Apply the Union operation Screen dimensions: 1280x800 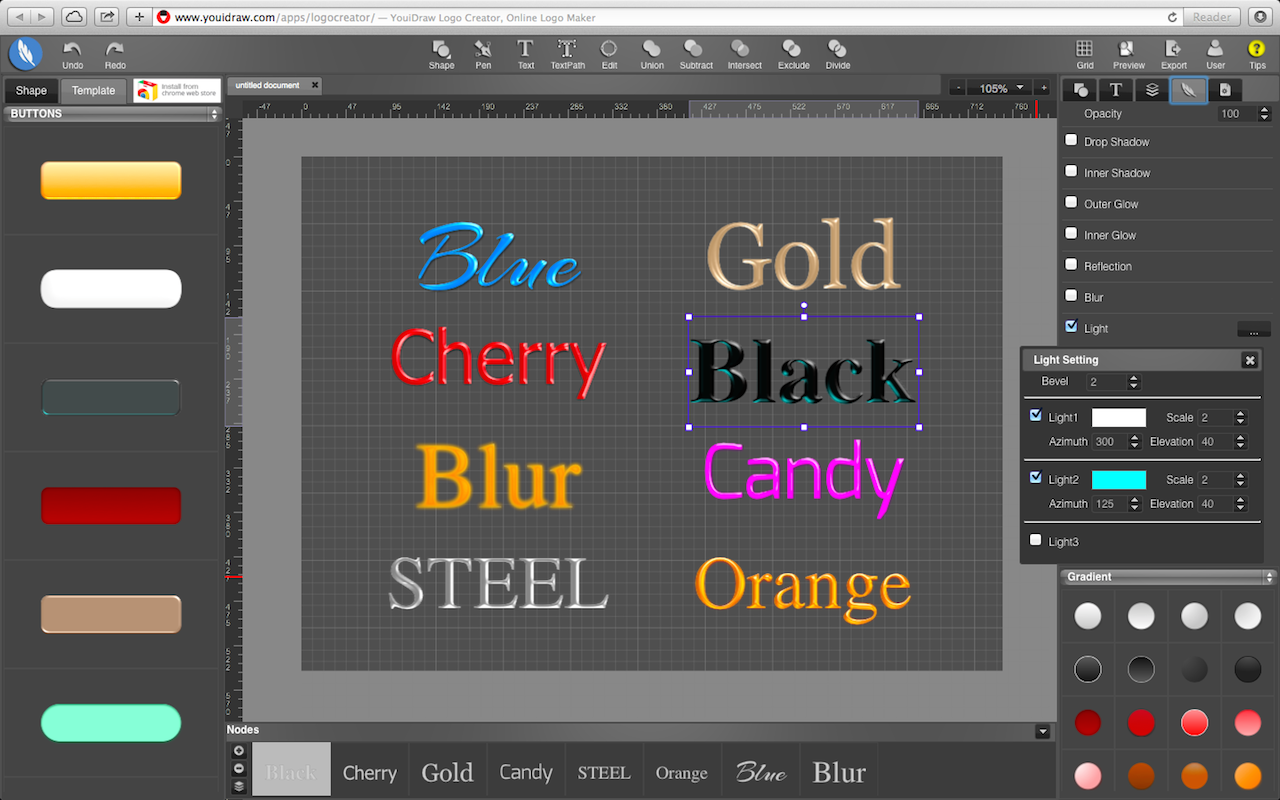651,48
